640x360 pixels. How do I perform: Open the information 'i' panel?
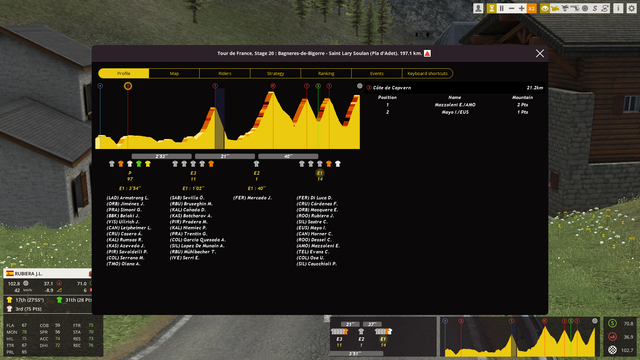pyautogui.click(x=618, y=8)
